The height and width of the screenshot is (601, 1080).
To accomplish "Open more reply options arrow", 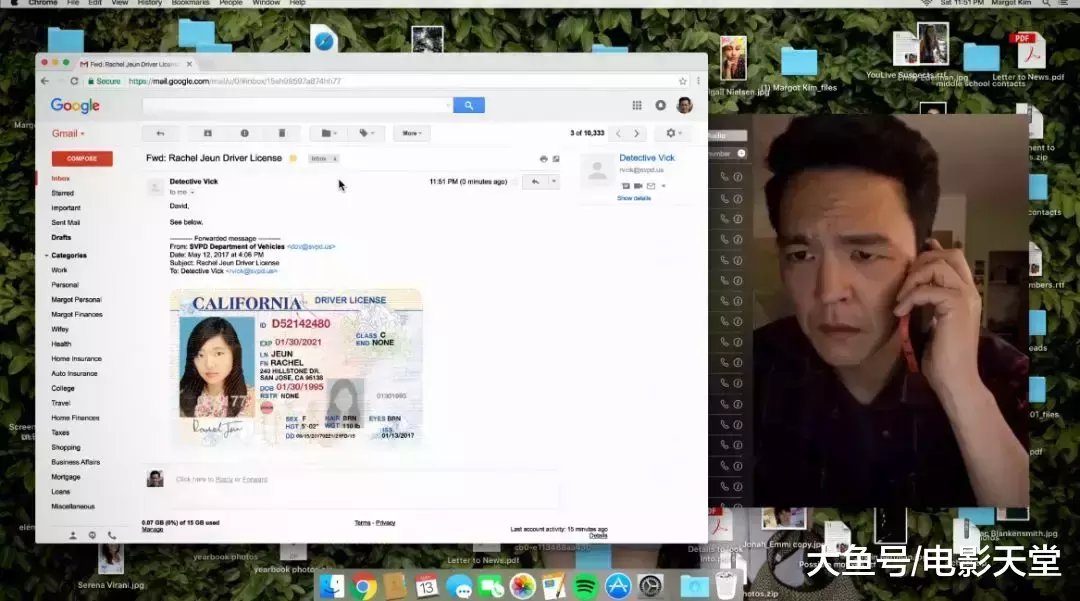I will [554, 182].
